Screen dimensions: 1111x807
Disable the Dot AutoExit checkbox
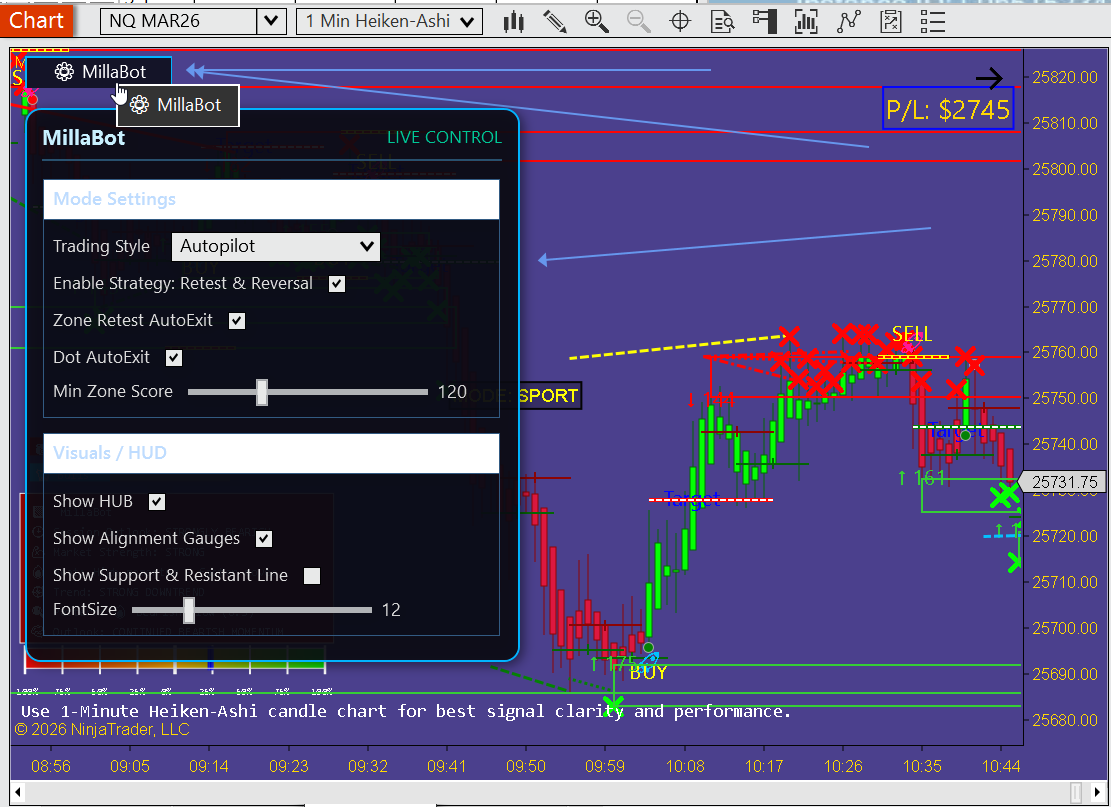click(x=174, y=357)
